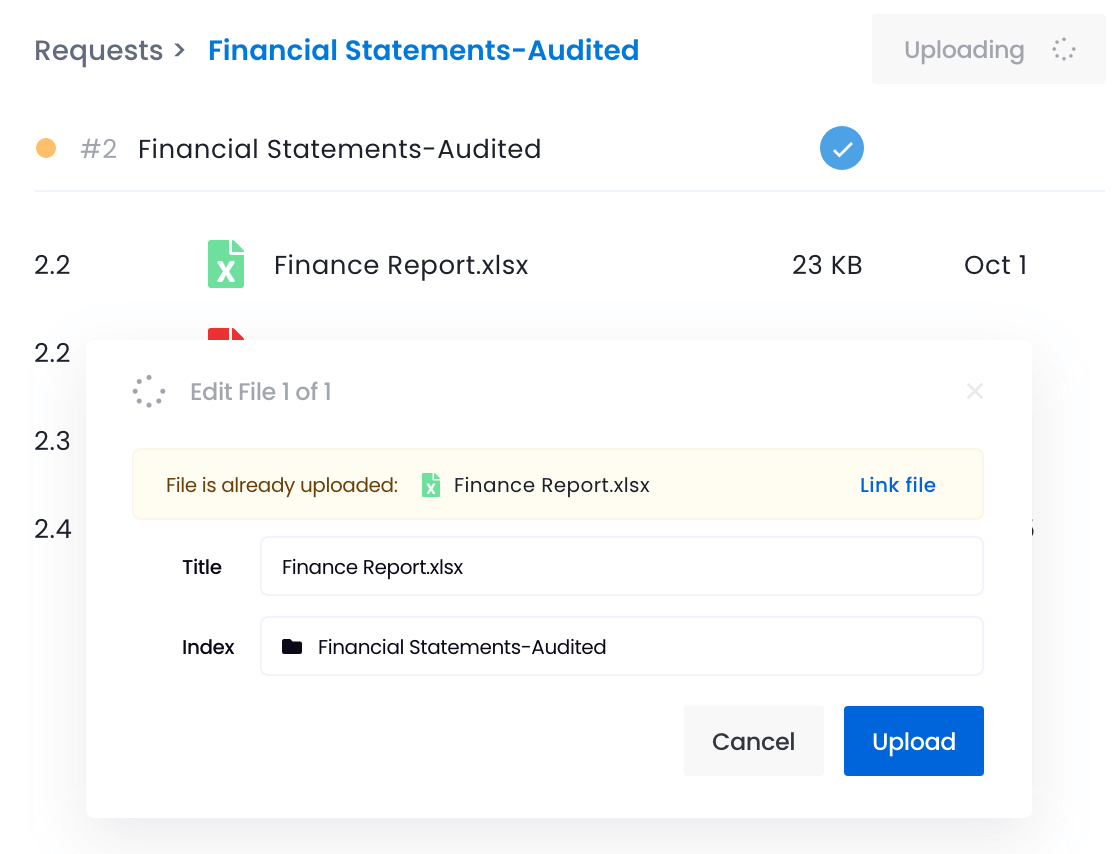Cancel the Edit File dialog
Image resolution: width=1120 pixels, height=854 pixels.
(753, 741)
